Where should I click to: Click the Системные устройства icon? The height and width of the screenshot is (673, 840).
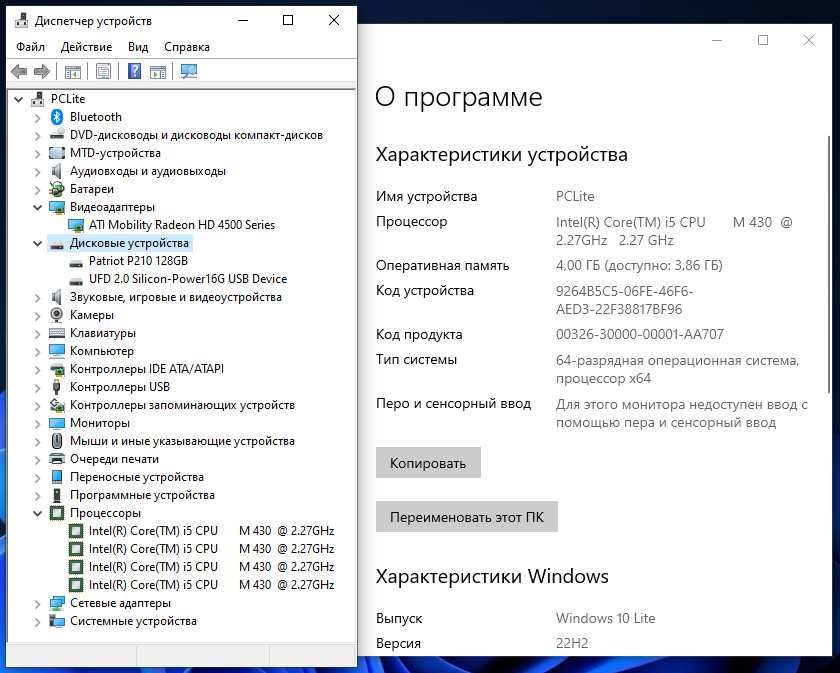[57, 621]
